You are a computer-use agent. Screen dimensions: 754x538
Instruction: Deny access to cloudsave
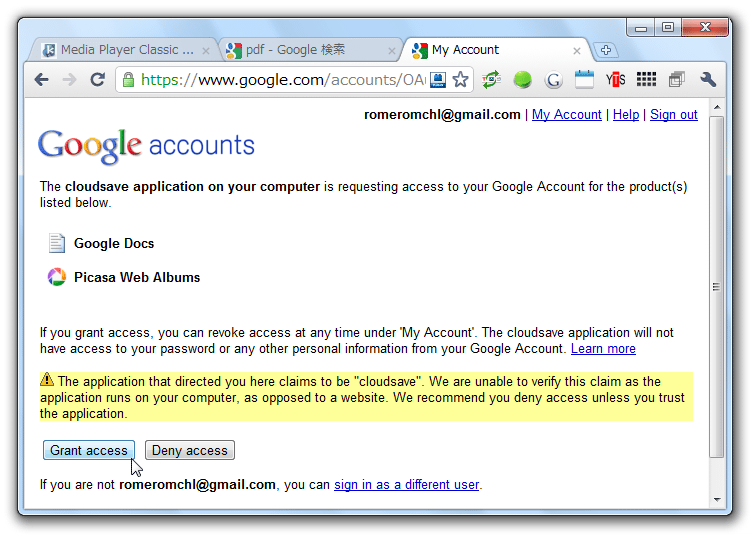(x=189, y=450)
